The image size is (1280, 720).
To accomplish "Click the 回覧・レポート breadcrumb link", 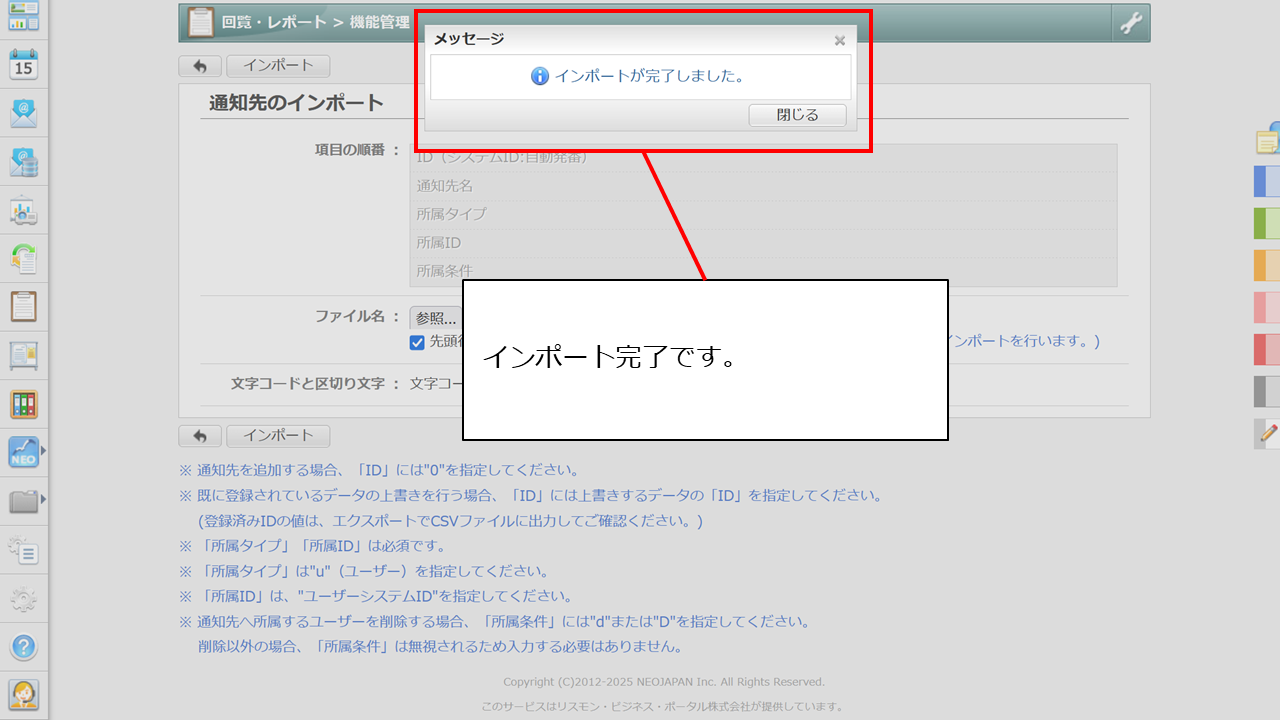I will click(274, 22).
